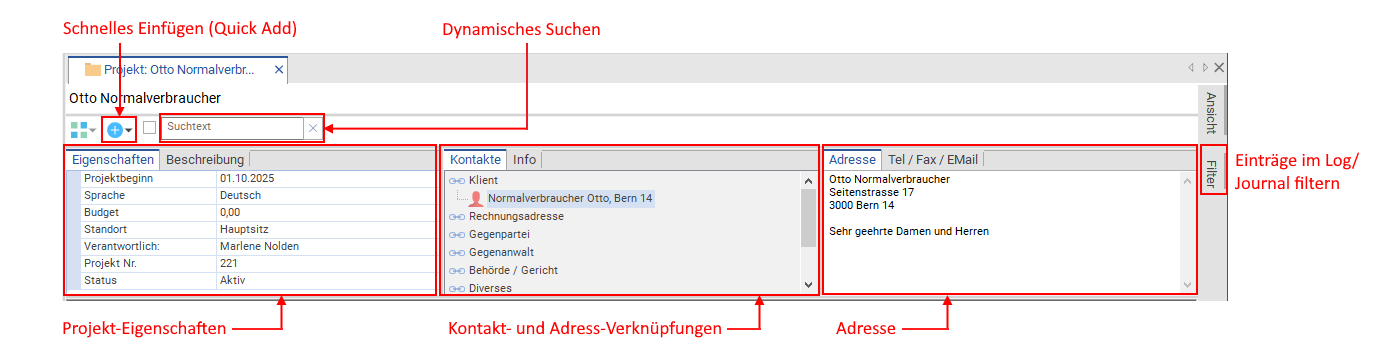This screenshot has height=360, width=1378.
Task: Open the vertical Filter side tab
Action: (x=1210, y=174)
